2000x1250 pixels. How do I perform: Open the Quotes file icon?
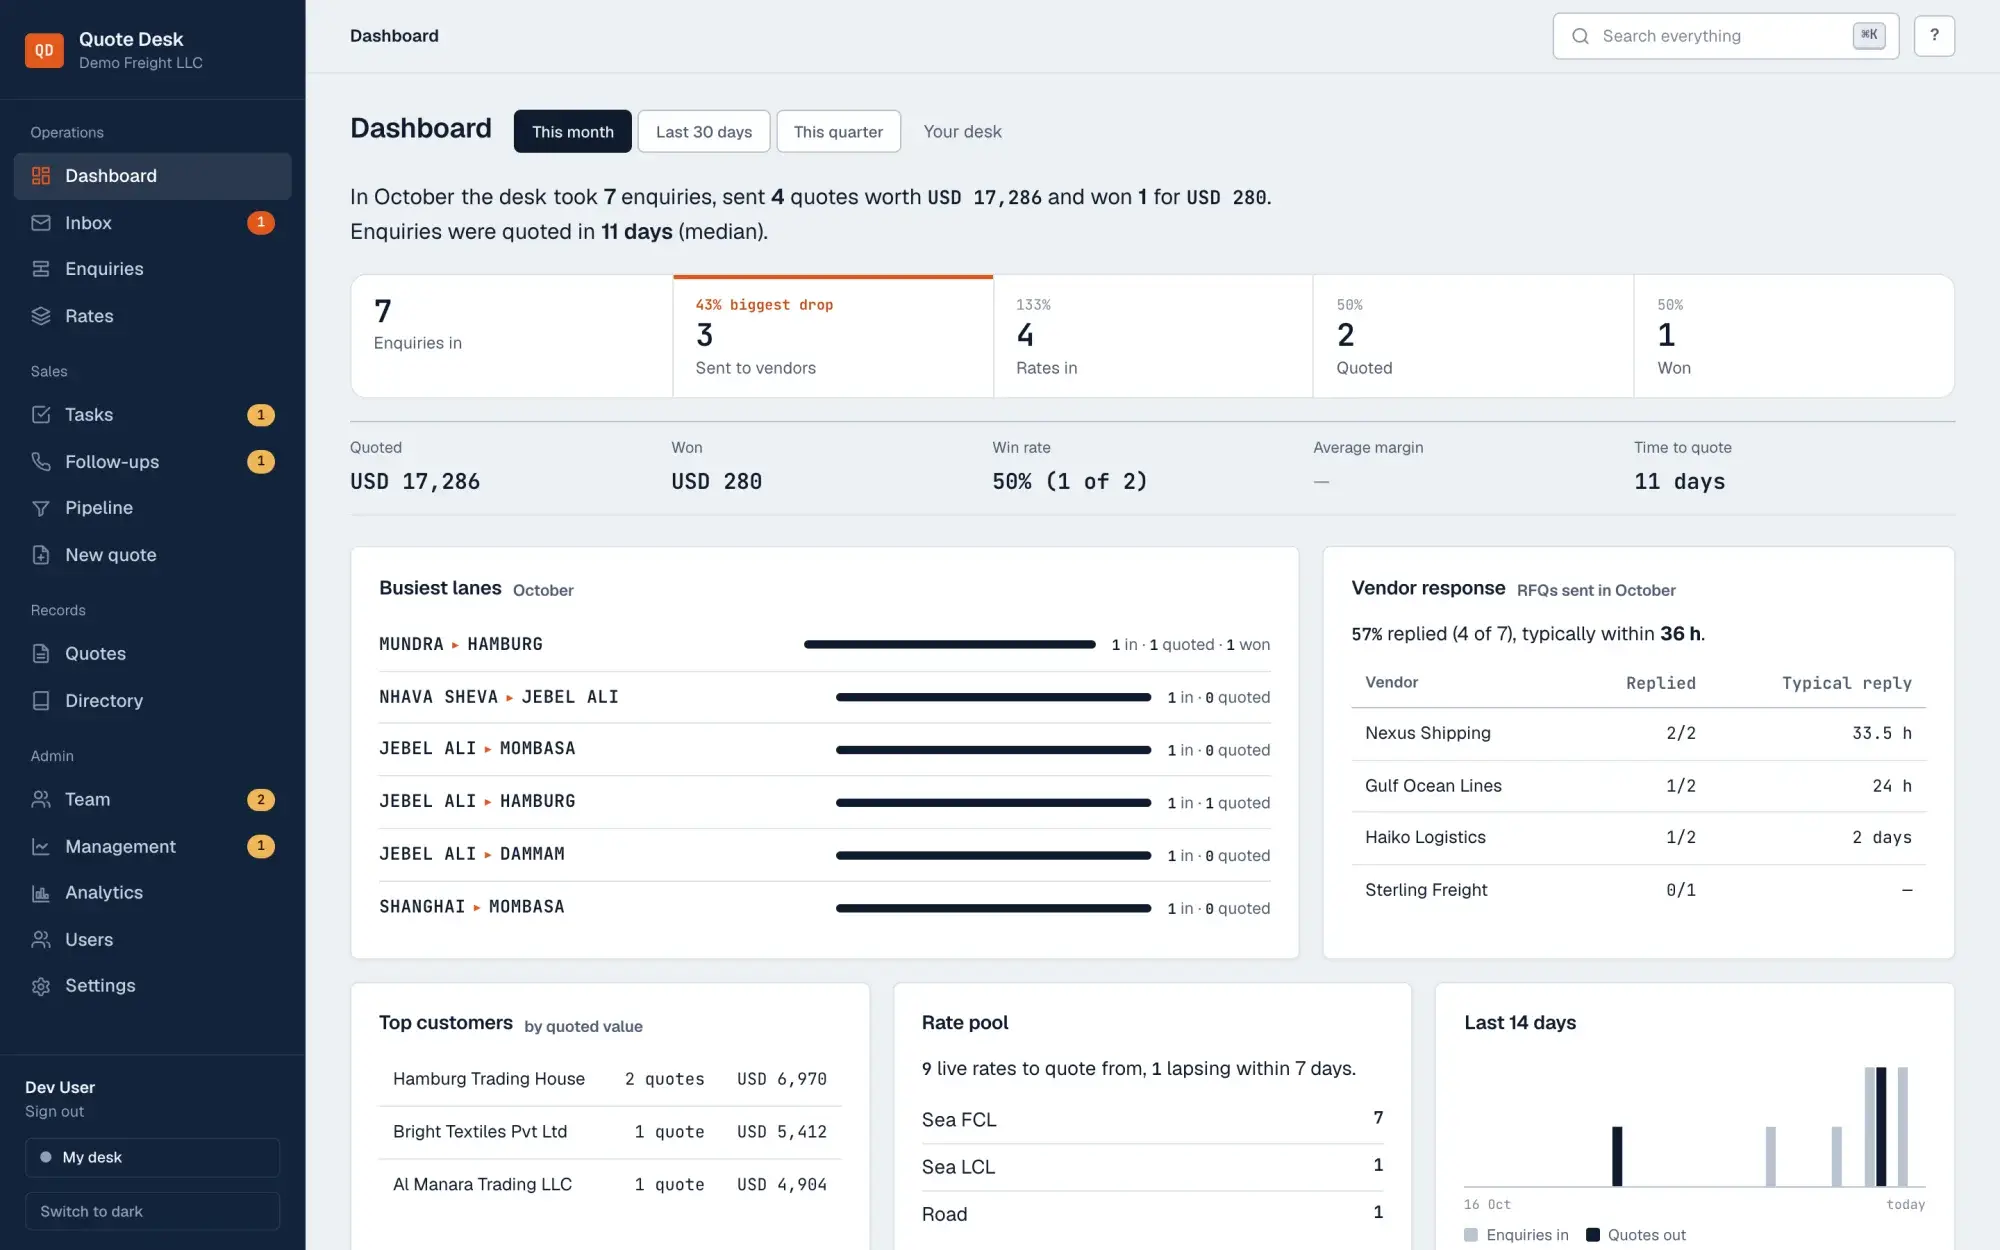pyautogui.click(x=41, y=654)
